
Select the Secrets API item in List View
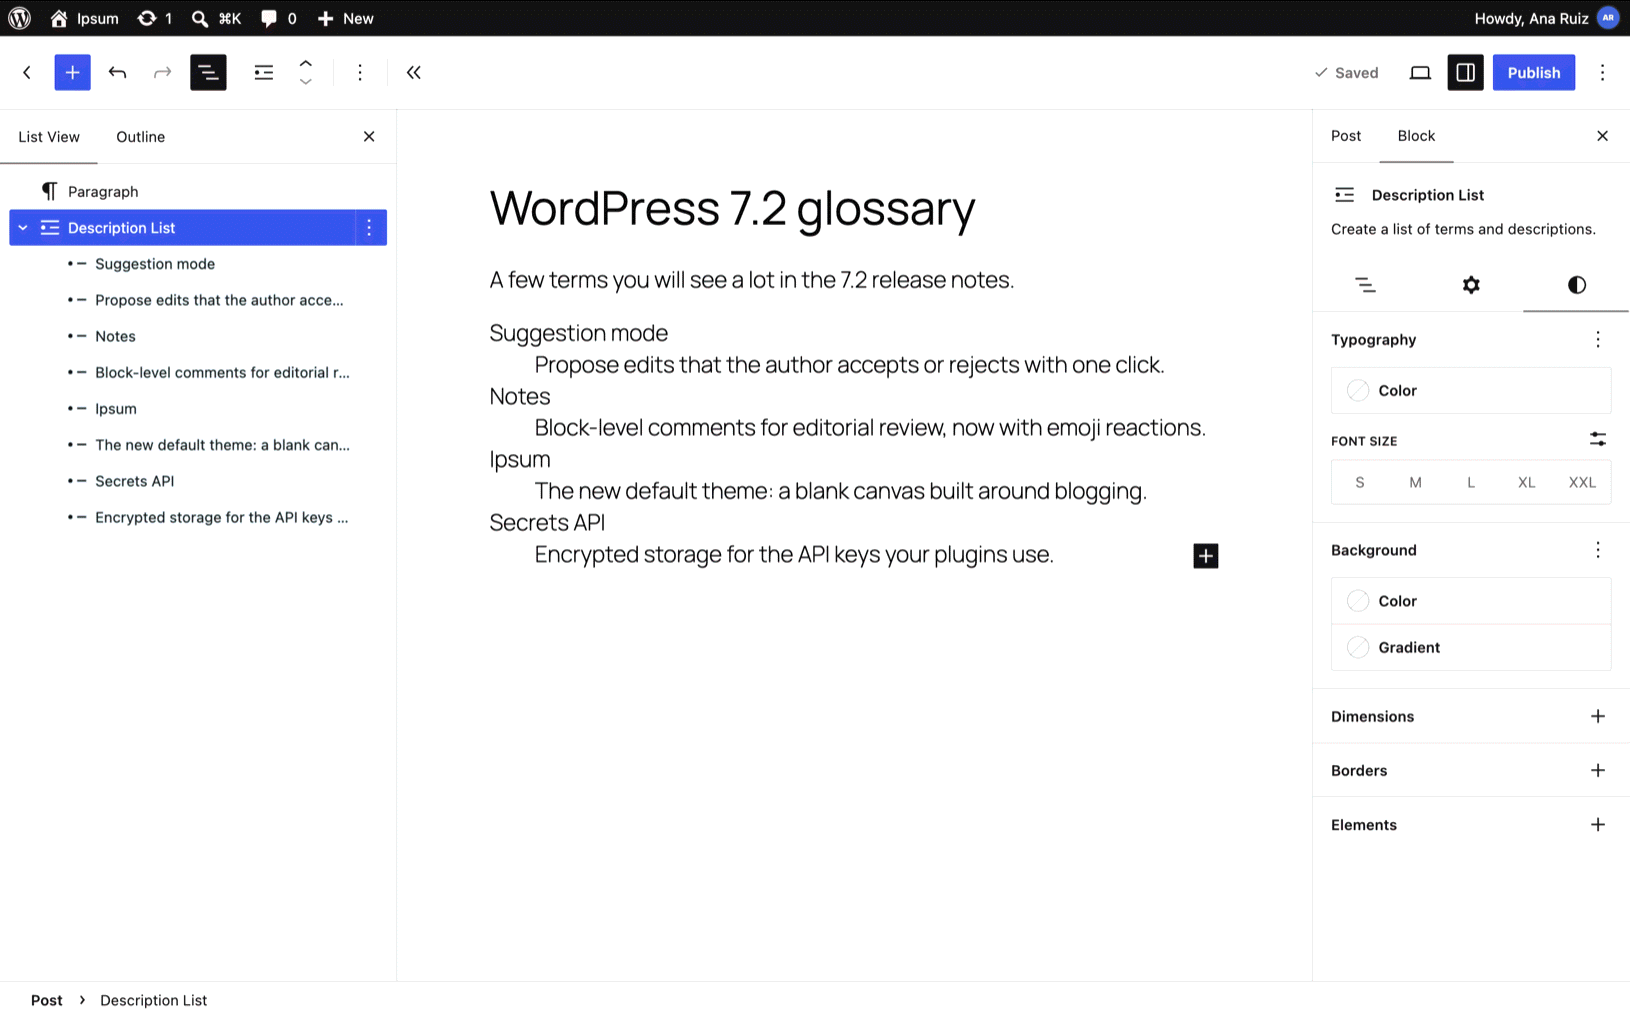198,481
